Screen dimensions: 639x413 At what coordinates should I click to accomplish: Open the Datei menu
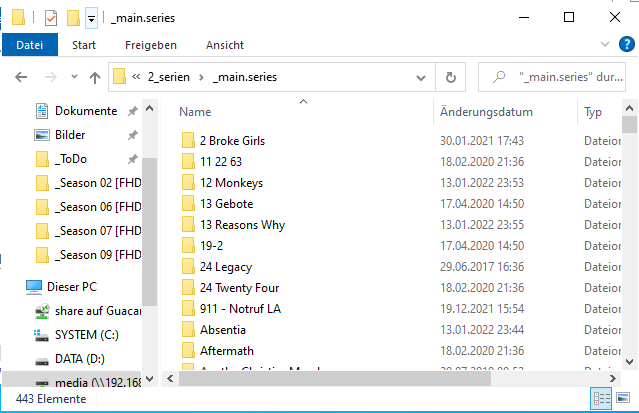30,45
